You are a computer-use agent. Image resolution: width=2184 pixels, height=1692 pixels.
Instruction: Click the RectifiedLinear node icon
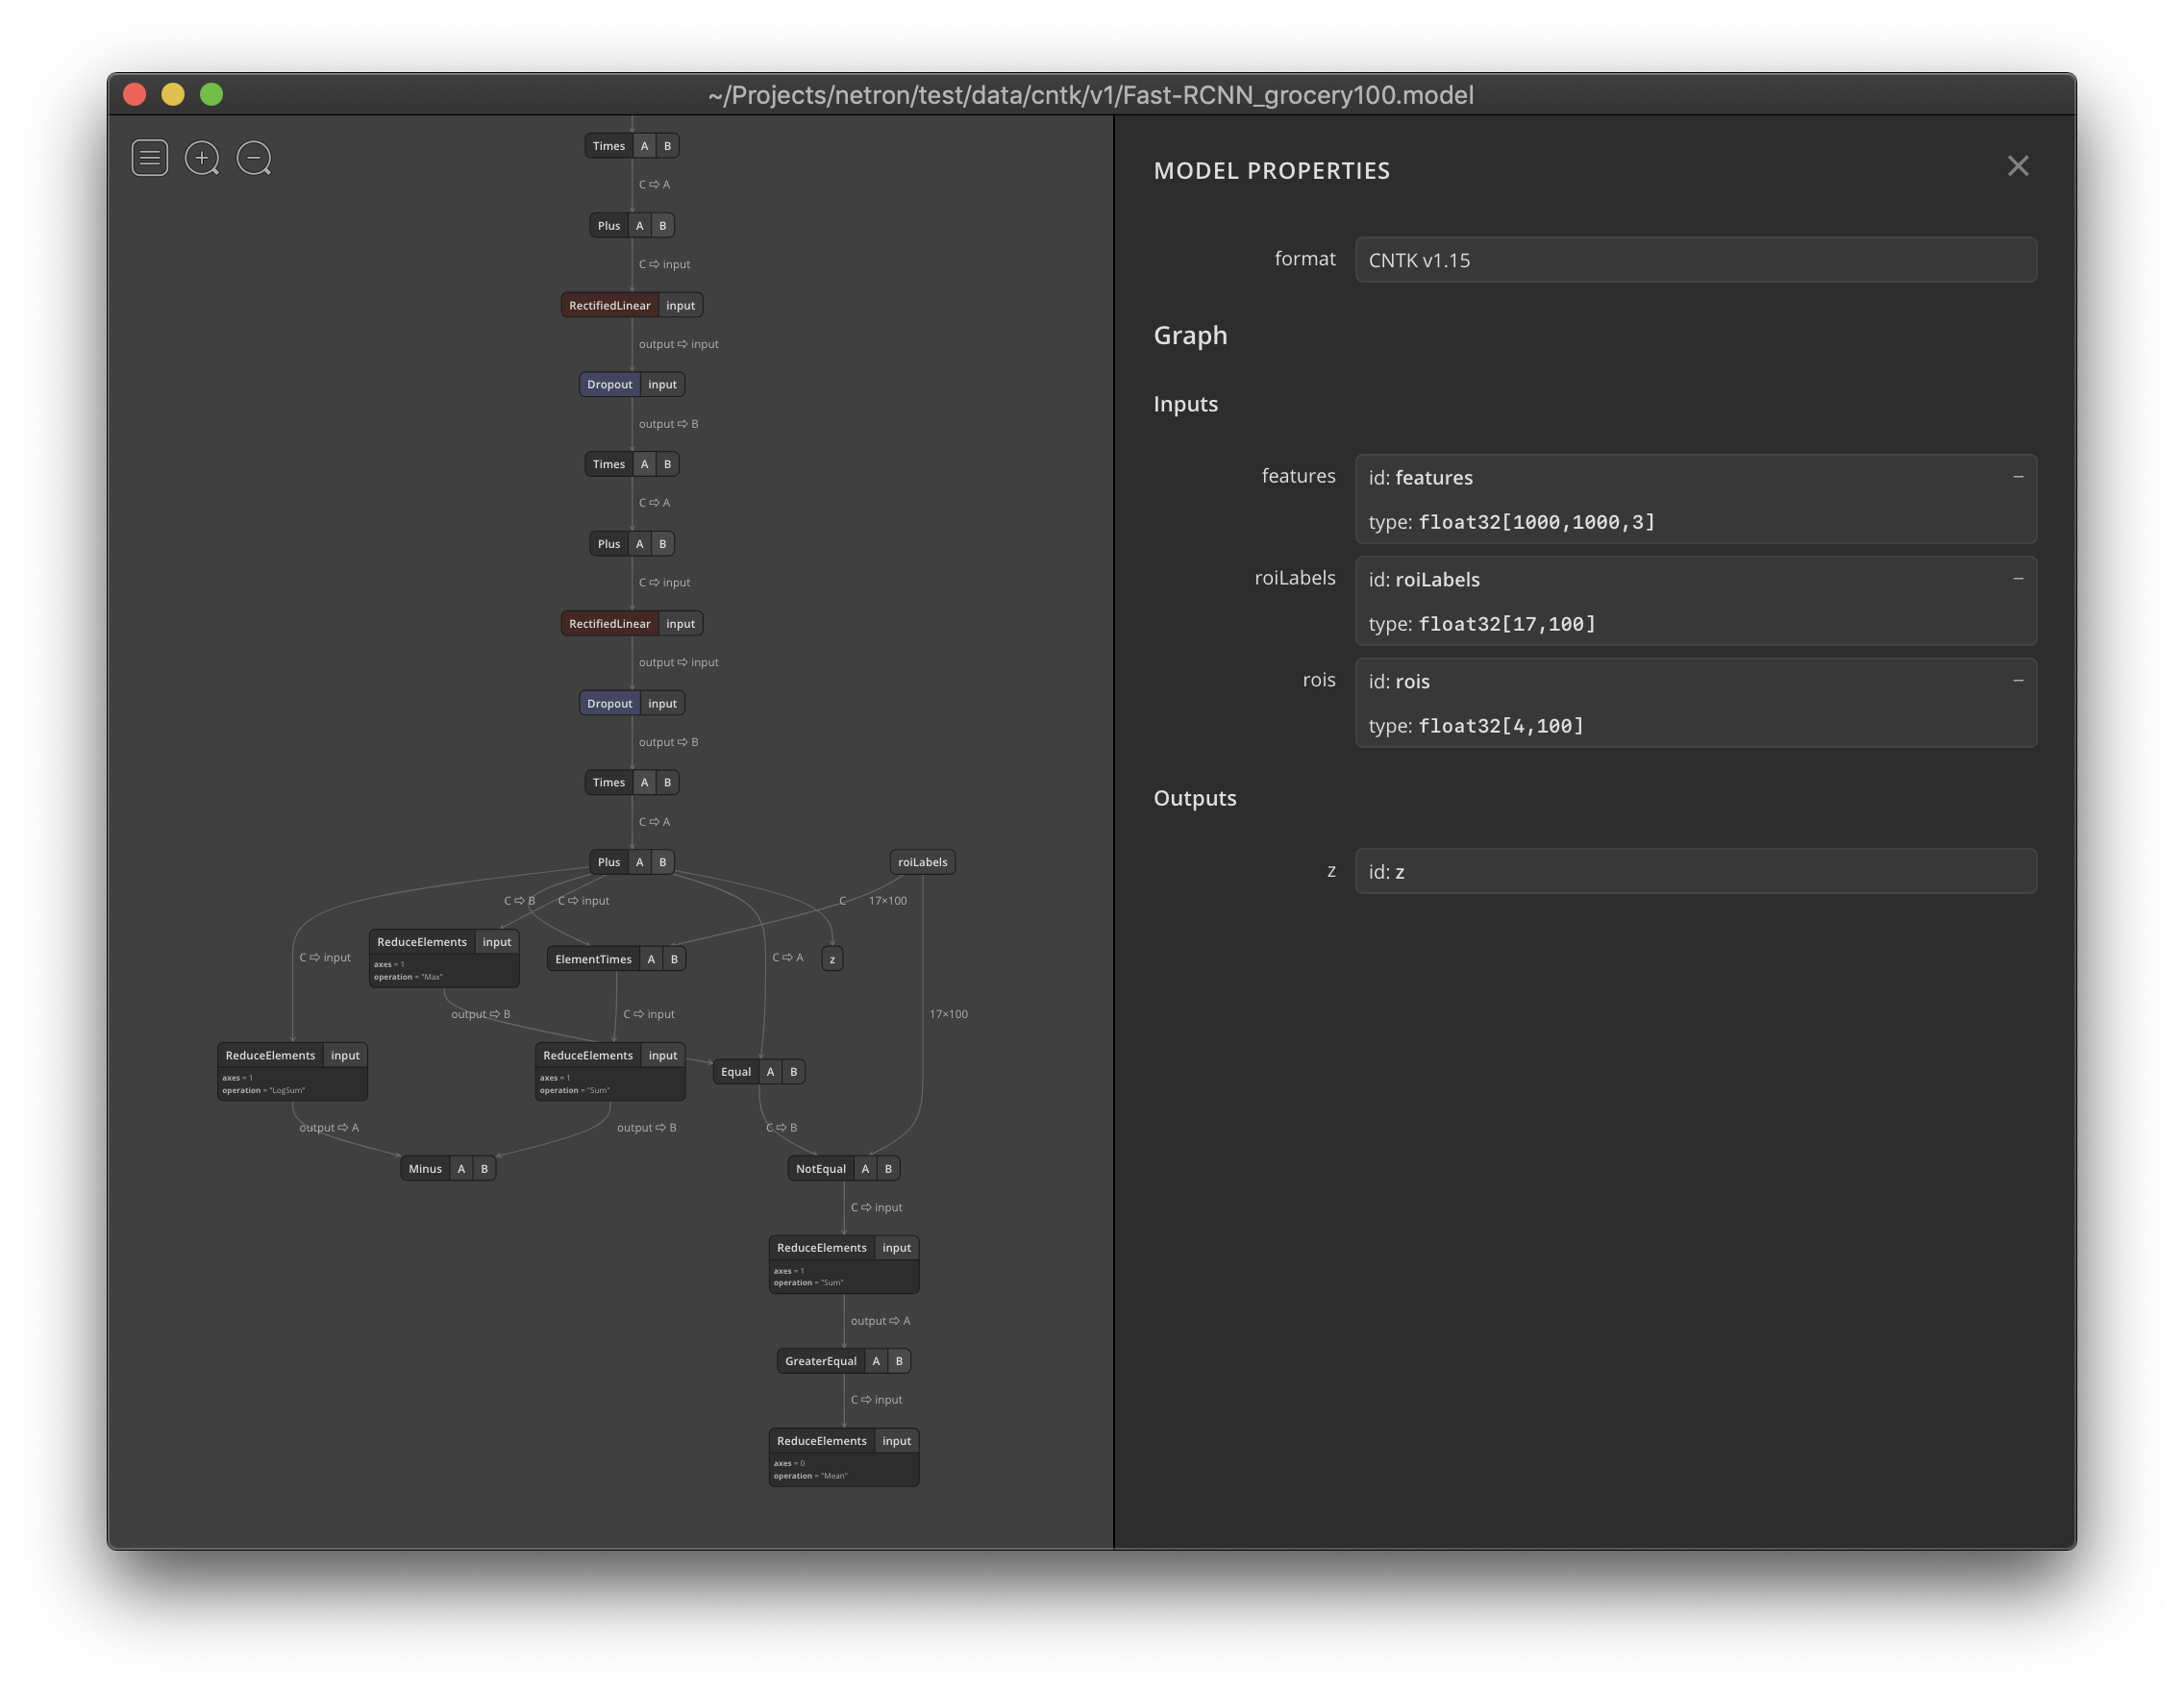click(x=608, y=303)
